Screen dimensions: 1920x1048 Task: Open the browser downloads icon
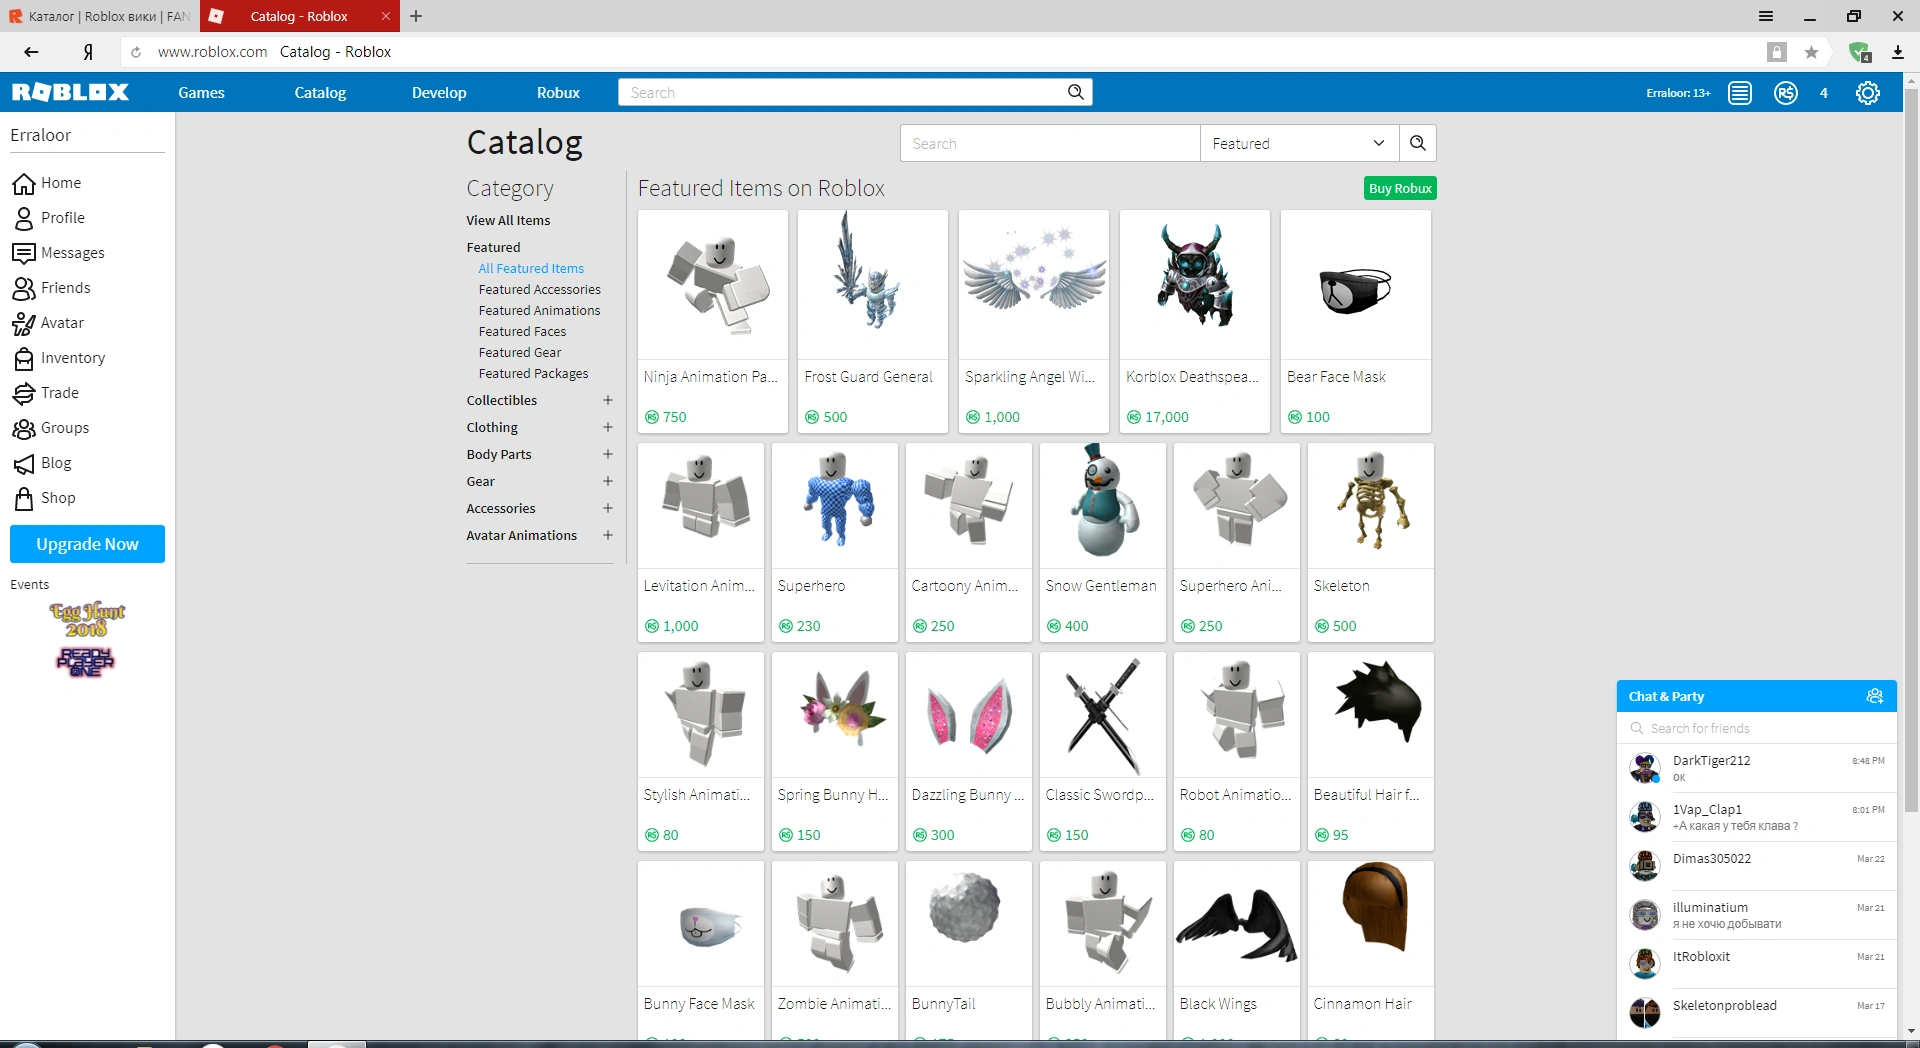(x=1897, y=52)
